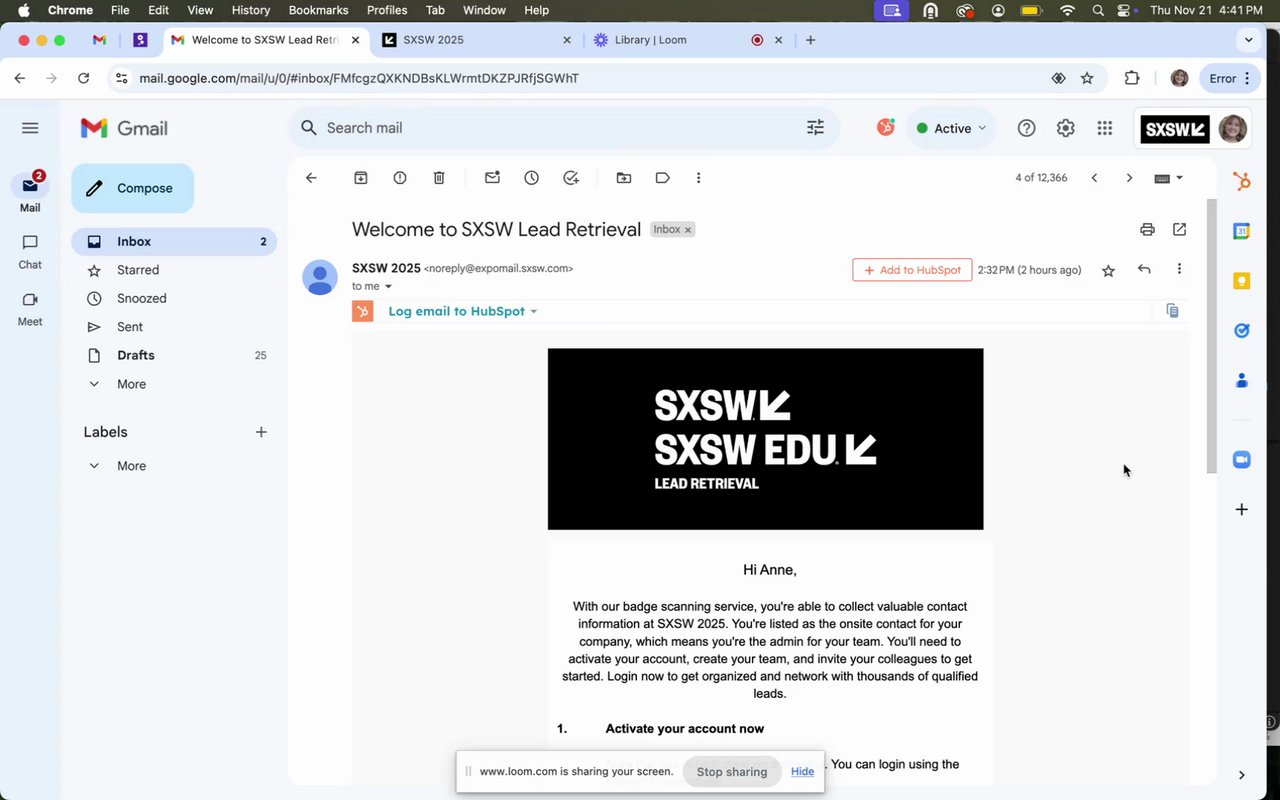Open Google Calendar side panel
Image resolution: width=1280 pixels, height=800 pixels.
(x=1242, y=231)
